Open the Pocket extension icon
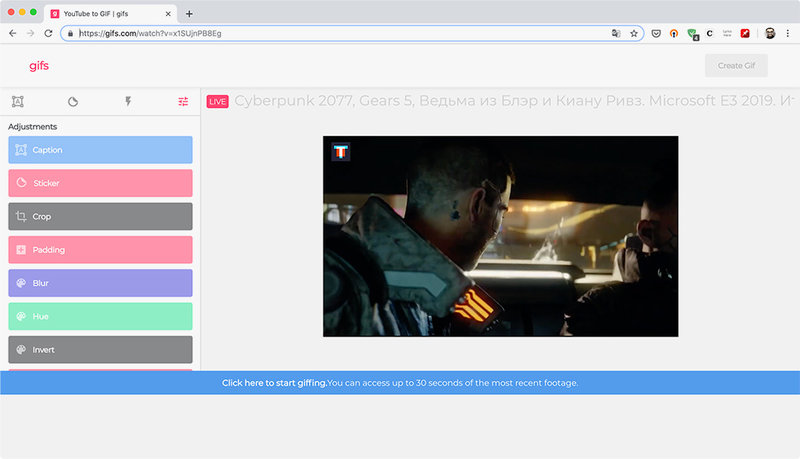Image resolution: width=800 pixels, height=459 pixels. point(656,33)
